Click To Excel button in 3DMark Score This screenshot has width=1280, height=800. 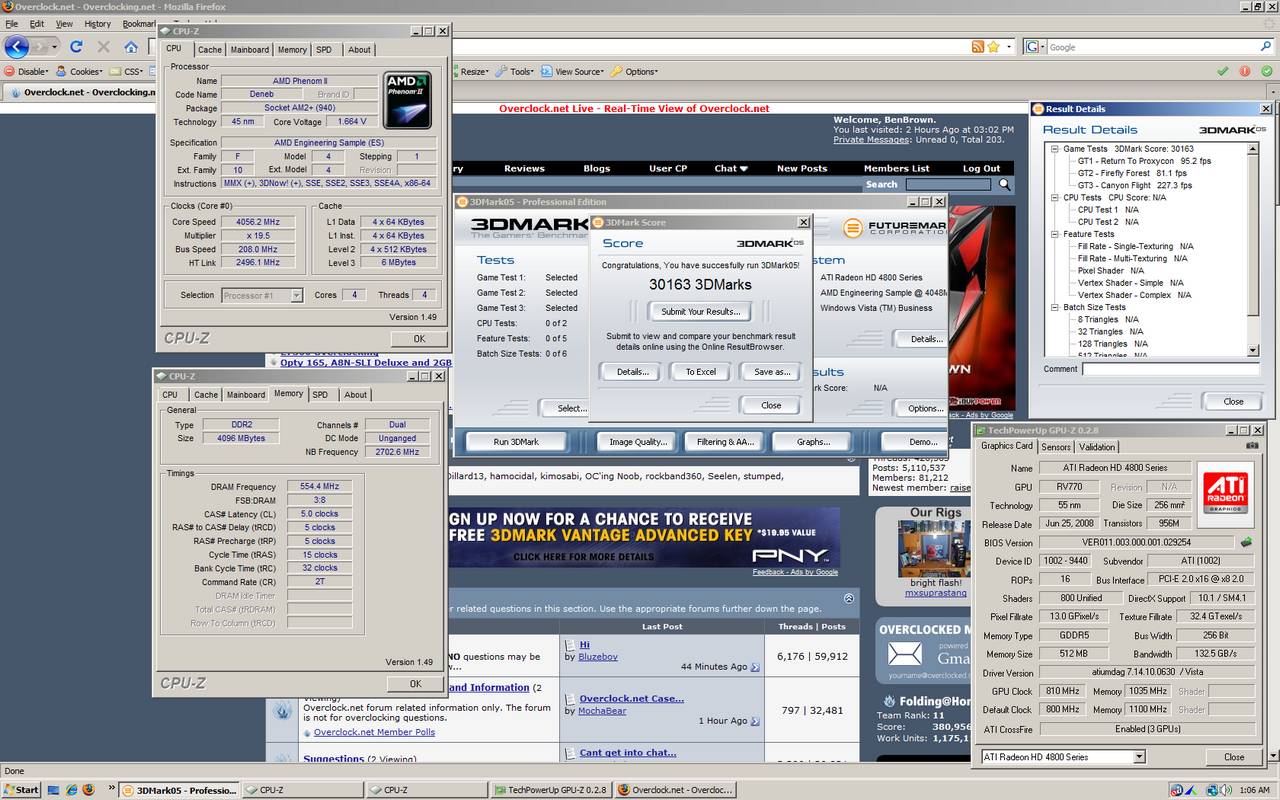pyautogui.click(x=700, y=372)
